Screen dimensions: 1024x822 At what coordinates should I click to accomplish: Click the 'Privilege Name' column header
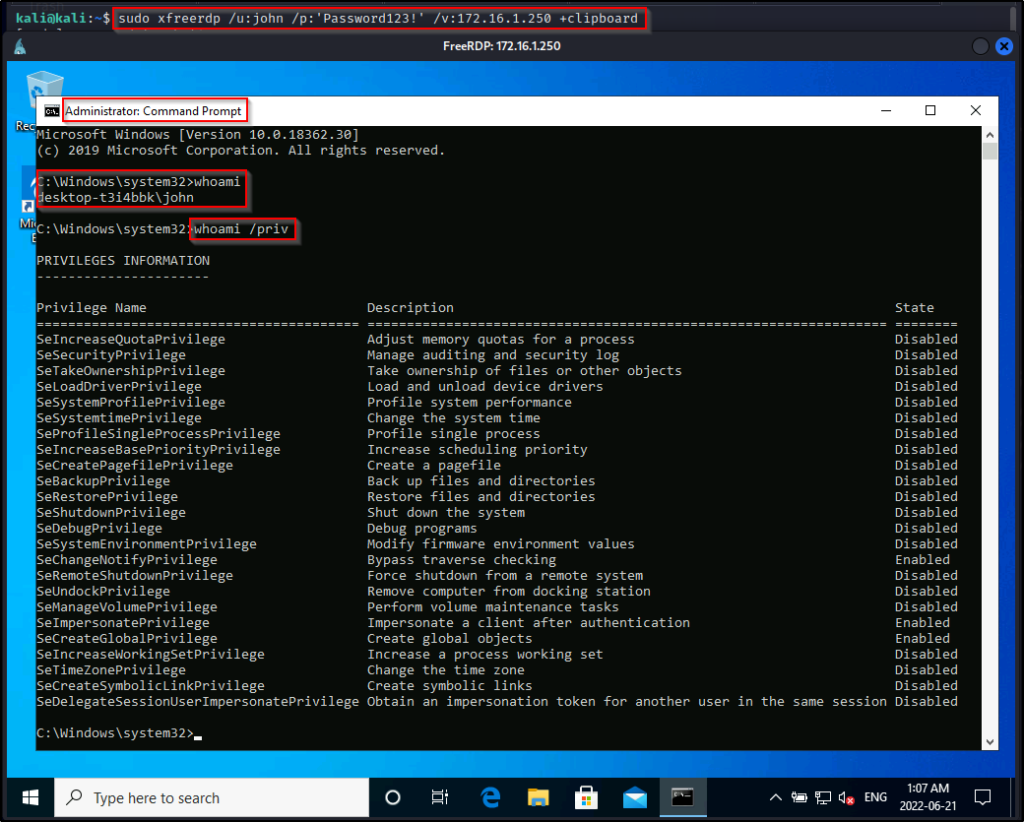tap(91, 308)
